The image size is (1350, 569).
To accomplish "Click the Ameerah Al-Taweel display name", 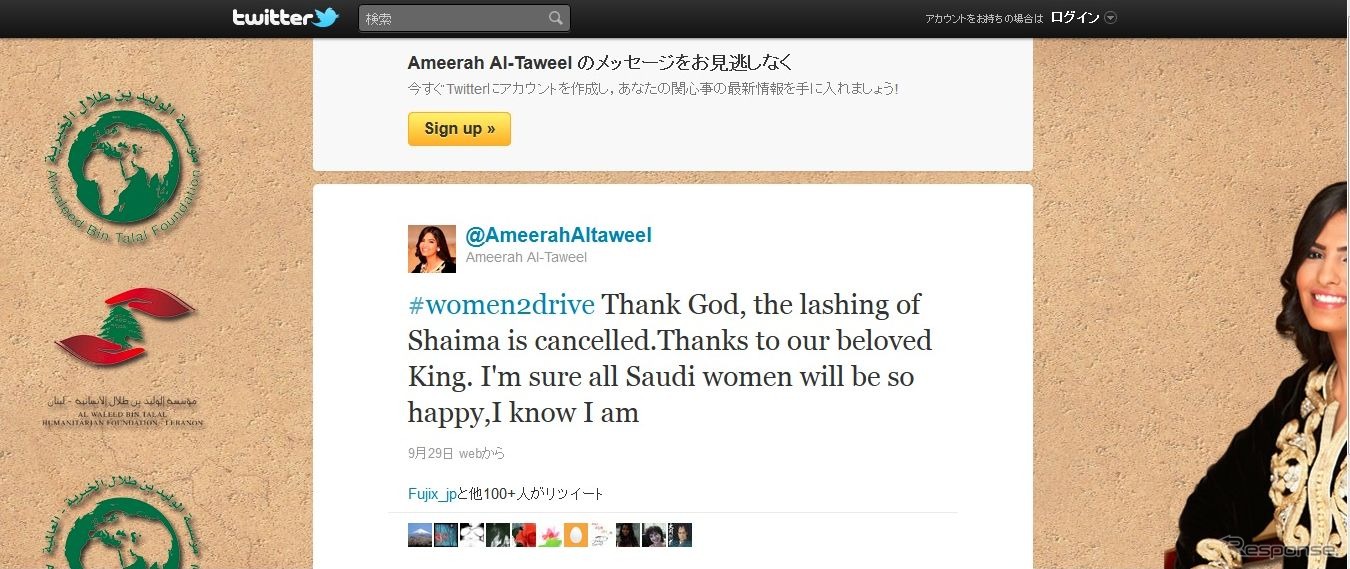I will click(x=526, y=257).
